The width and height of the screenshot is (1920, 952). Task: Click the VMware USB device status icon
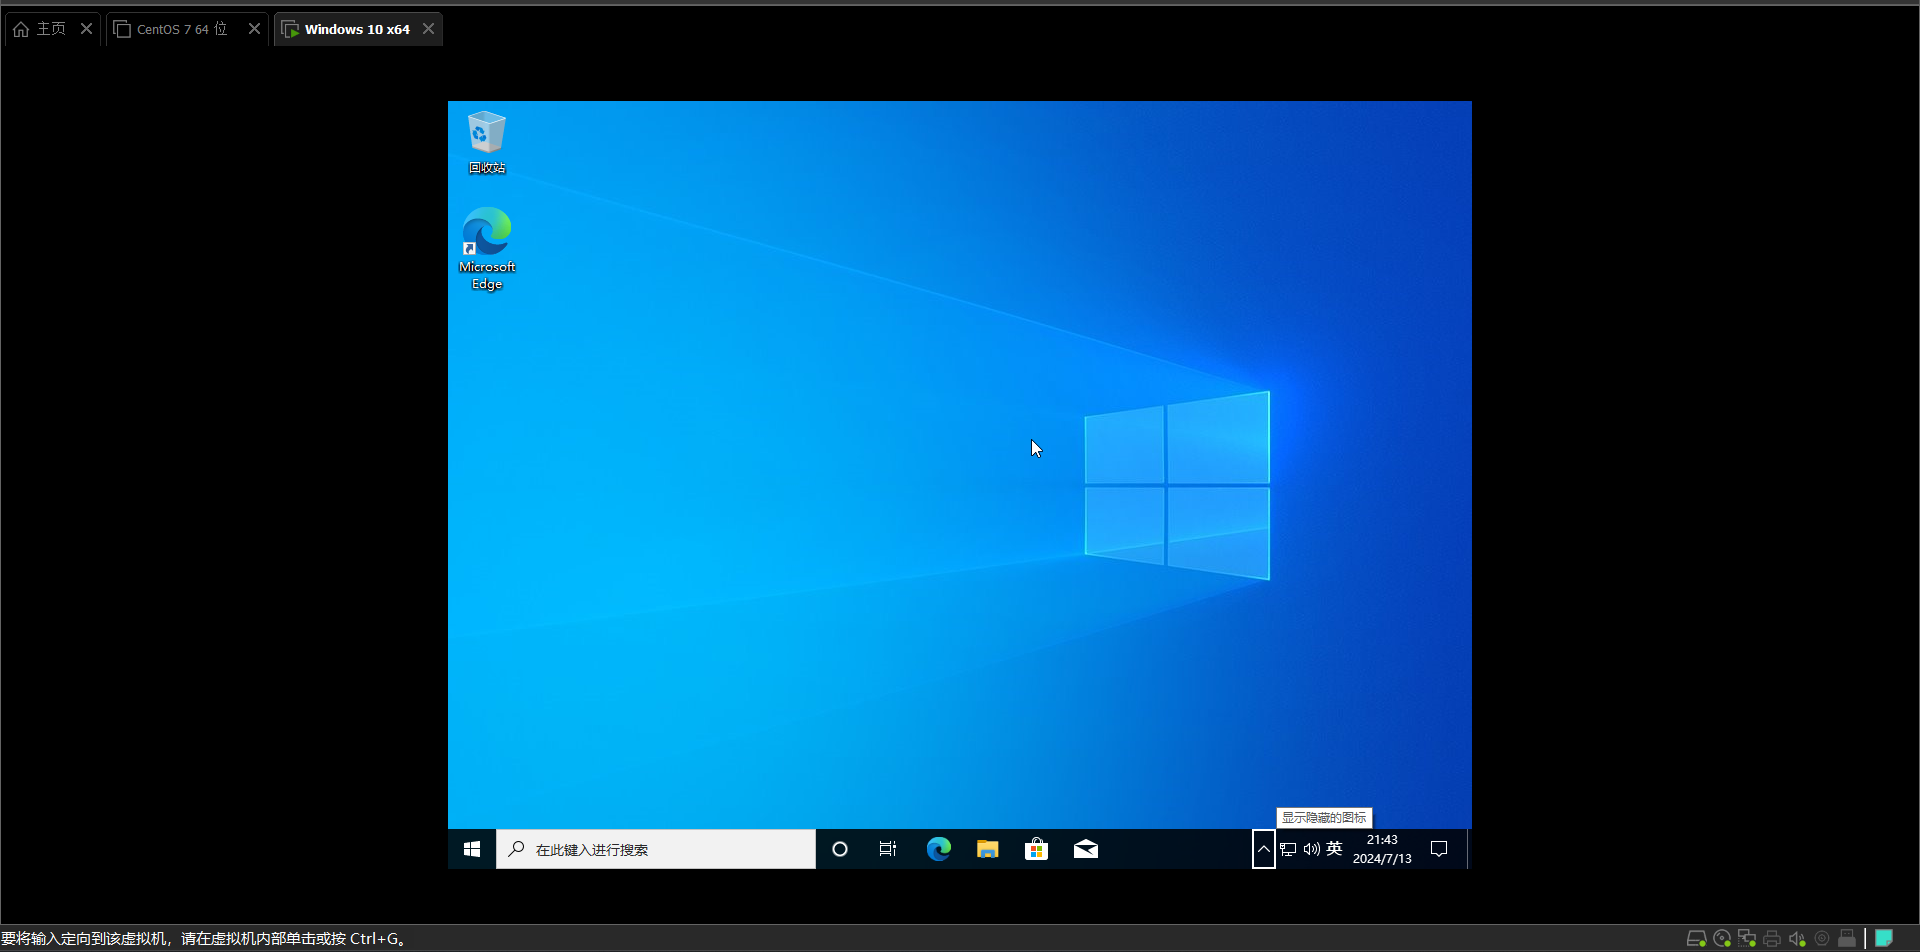click(x=1847, y=938)
